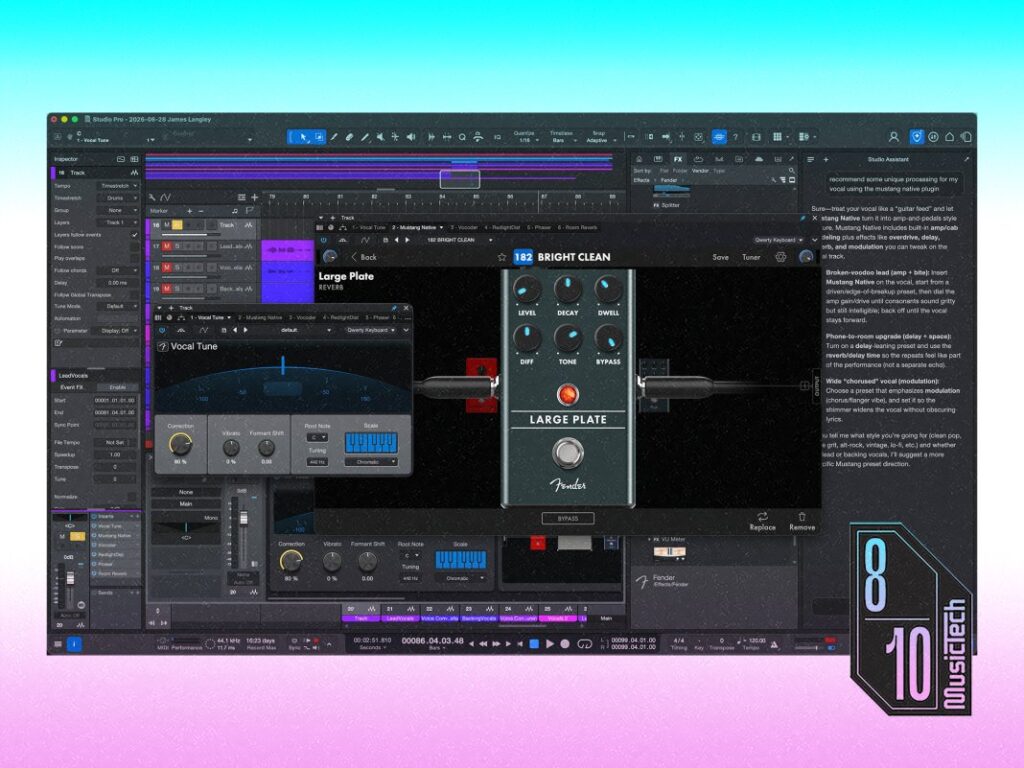Click Remove trash icon under the pedal
1024x768 pixels.
(x=802, y=522)
